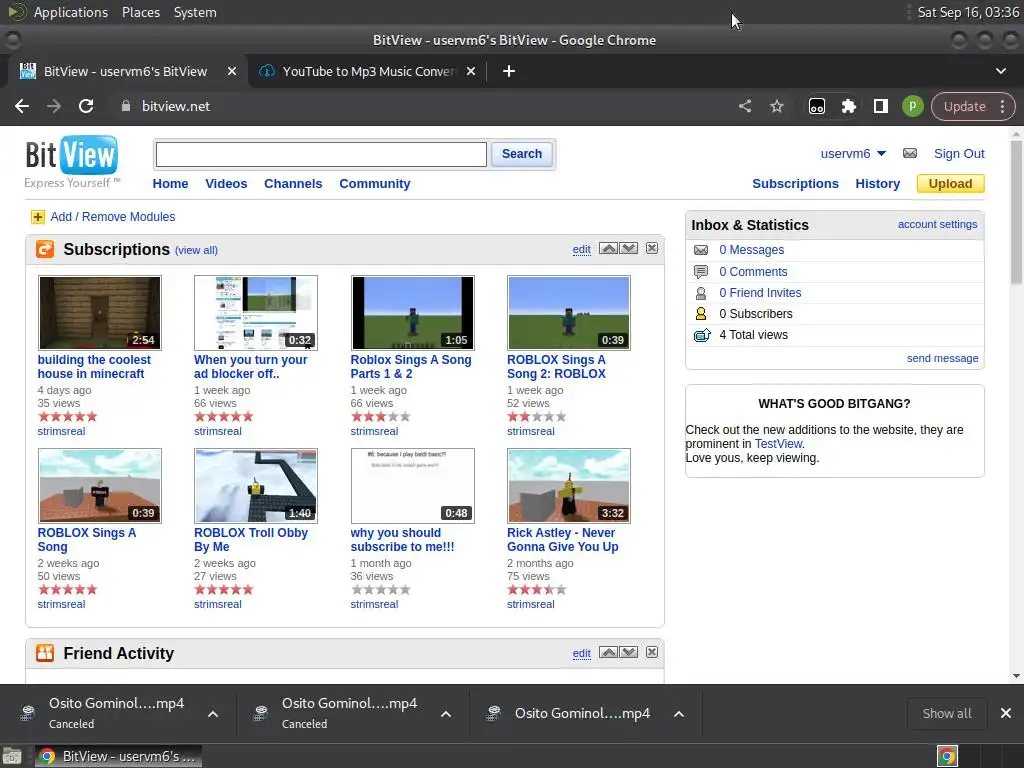Viewport: 1024px width, 768px height.
Task: Rate 'why you should subscribe to me!!!' stars
Action: tap(381, 590)
